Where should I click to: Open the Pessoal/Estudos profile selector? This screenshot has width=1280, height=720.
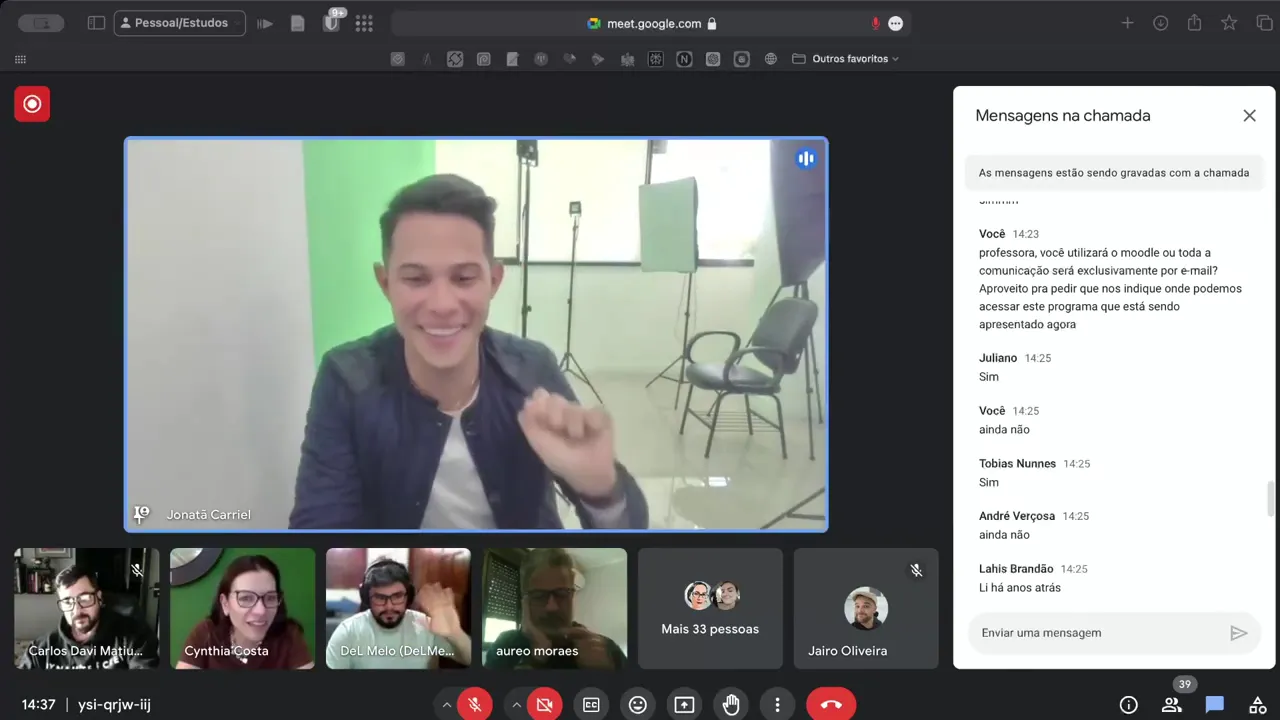tap(180, 23)
